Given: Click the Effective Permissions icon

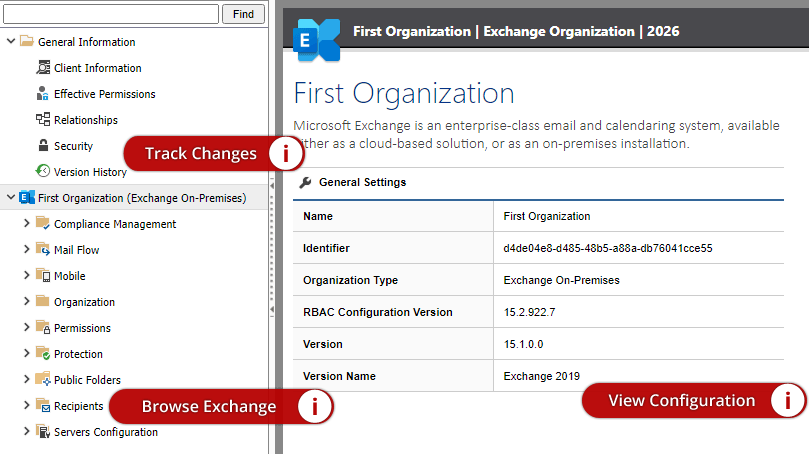Looking at the screenshot, I should click(43, 93).
